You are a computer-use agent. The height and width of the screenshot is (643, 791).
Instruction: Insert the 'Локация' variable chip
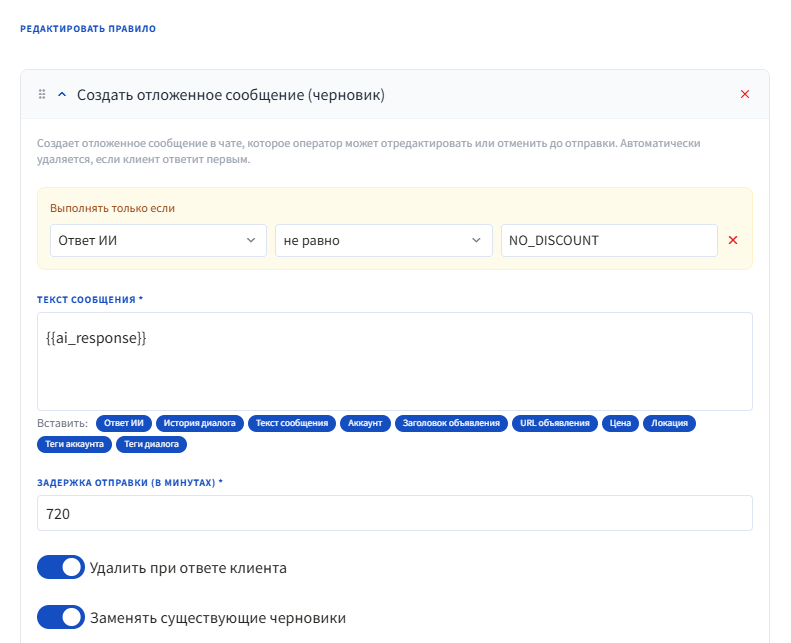(x=669, y=423)
